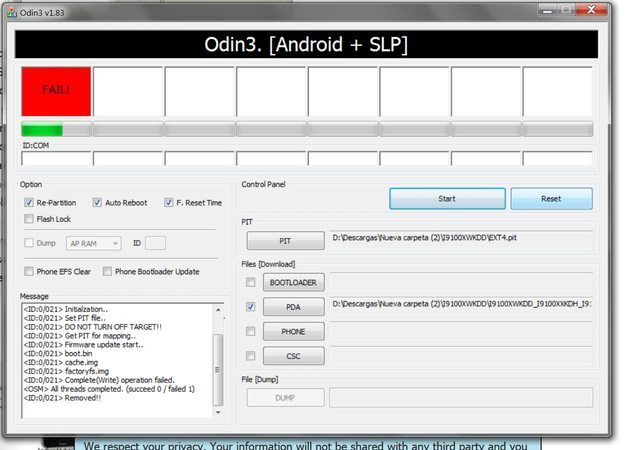Click the CSC file path field
Screen dimensions: 640x450
(x=461, y=355)
